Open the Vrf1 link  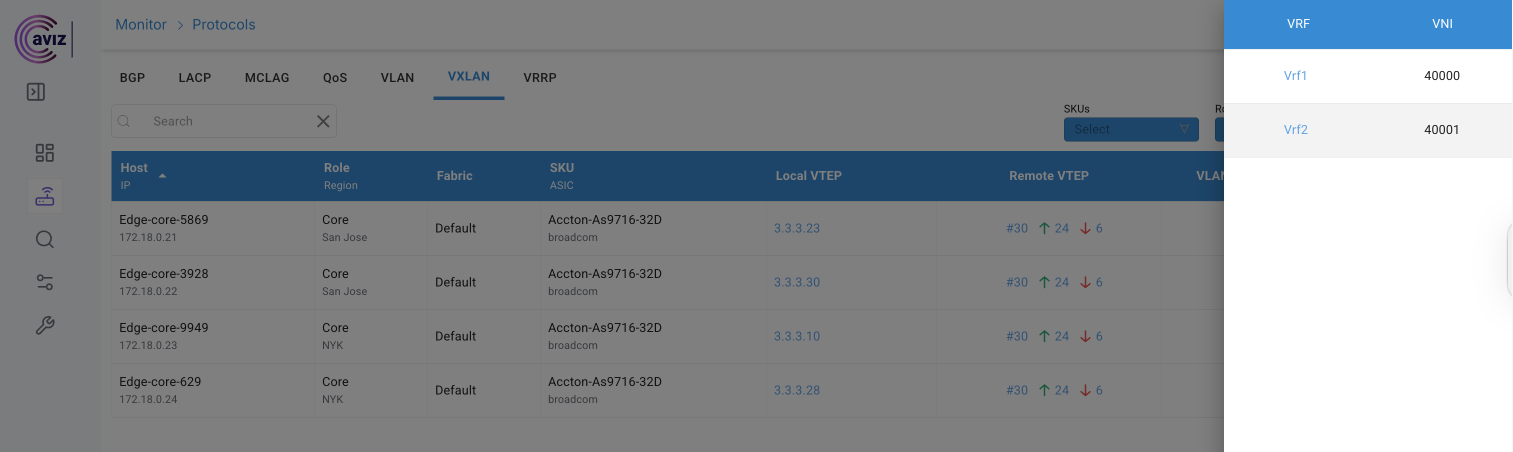coord(1295,76)
